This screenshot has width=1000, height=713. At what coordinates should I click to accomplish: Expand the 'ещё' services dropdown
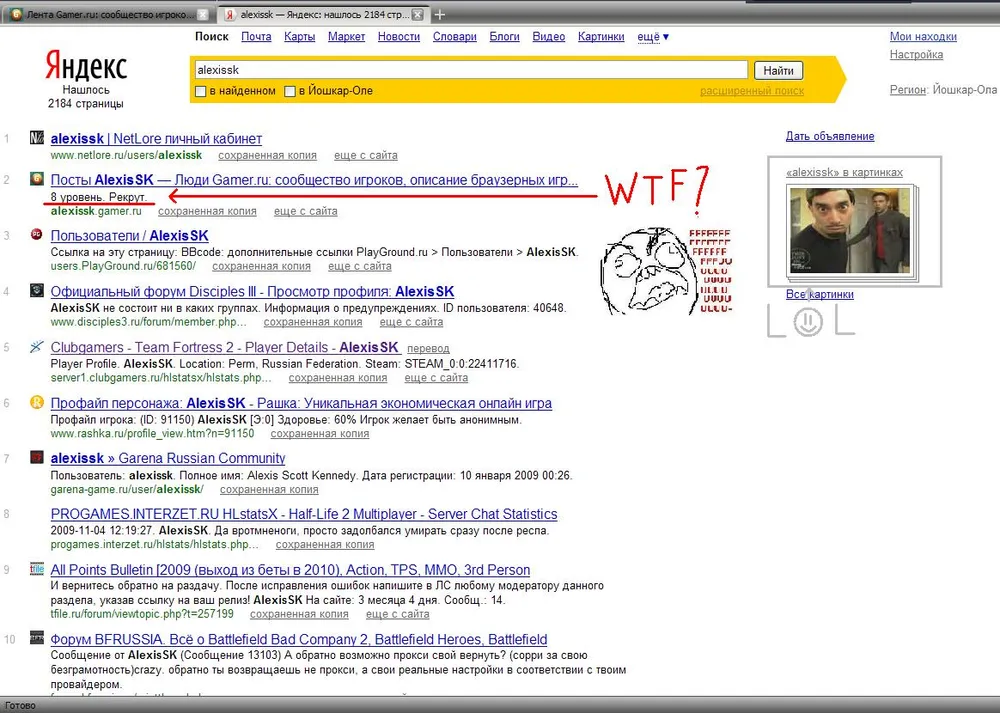coord(653,37)
